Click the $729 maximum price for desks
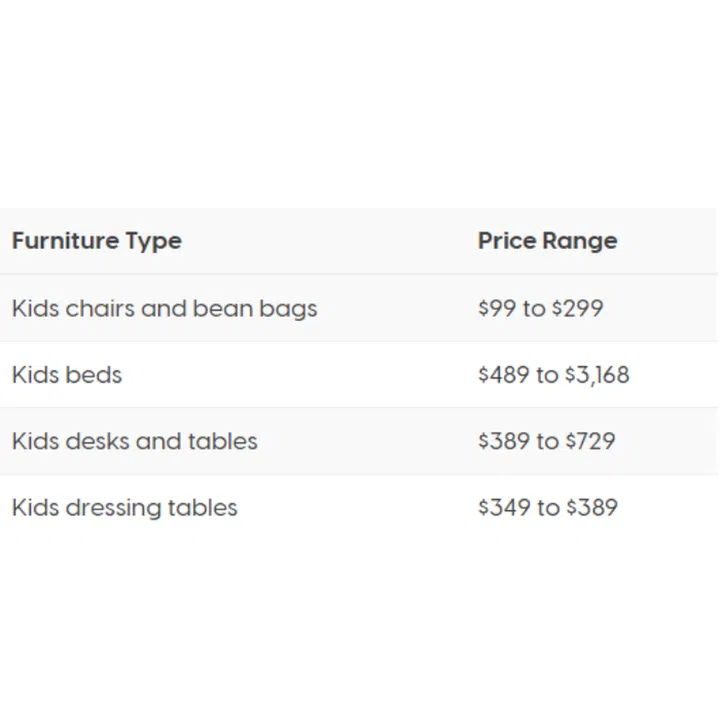720x720 pixels. click(x=590, y=441)
